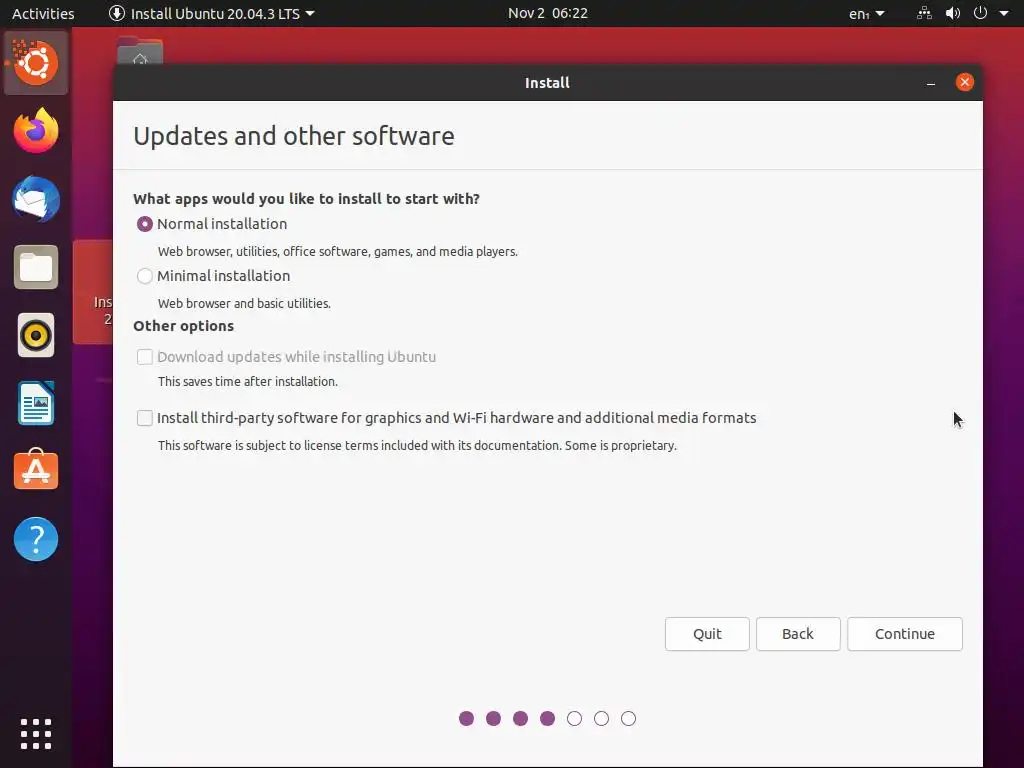Click Continue to proceed with installation
The image size is (1024, 768).
[904, 634]
